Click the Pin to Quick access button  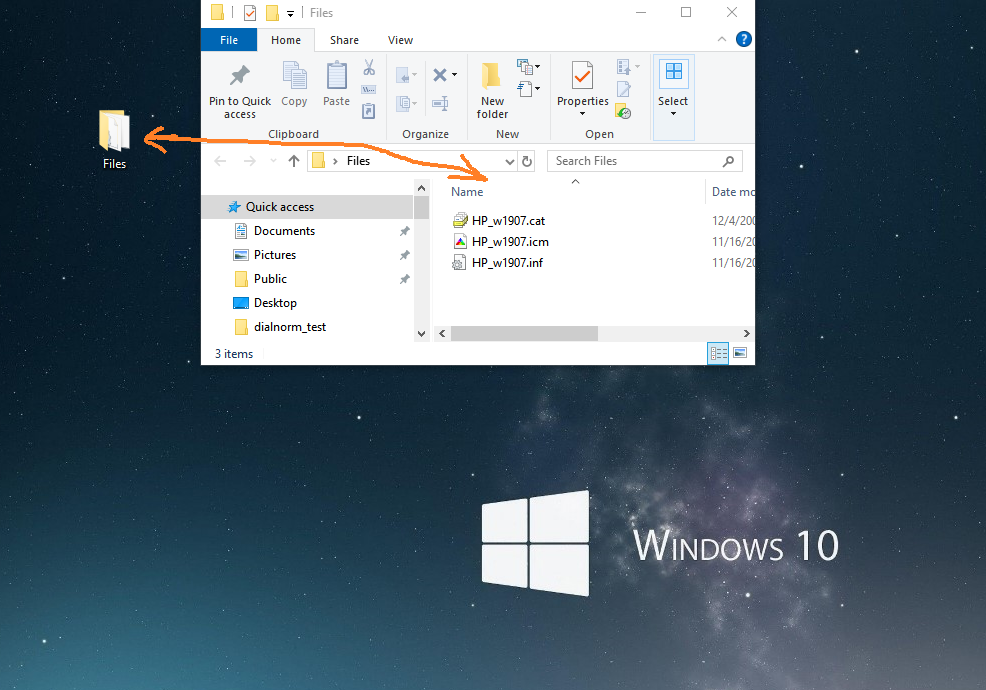[240, 91]
